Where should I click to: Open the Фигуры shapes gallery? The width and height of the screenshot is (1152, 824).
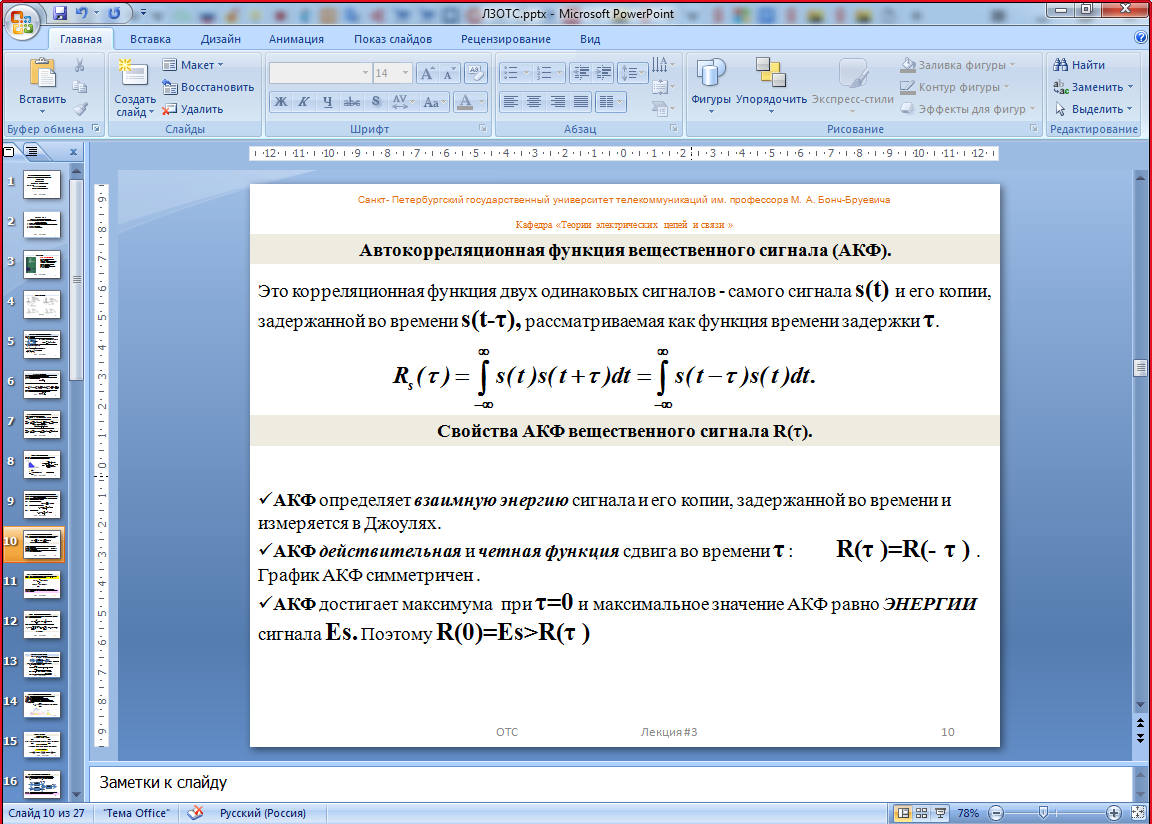point(710,74)
